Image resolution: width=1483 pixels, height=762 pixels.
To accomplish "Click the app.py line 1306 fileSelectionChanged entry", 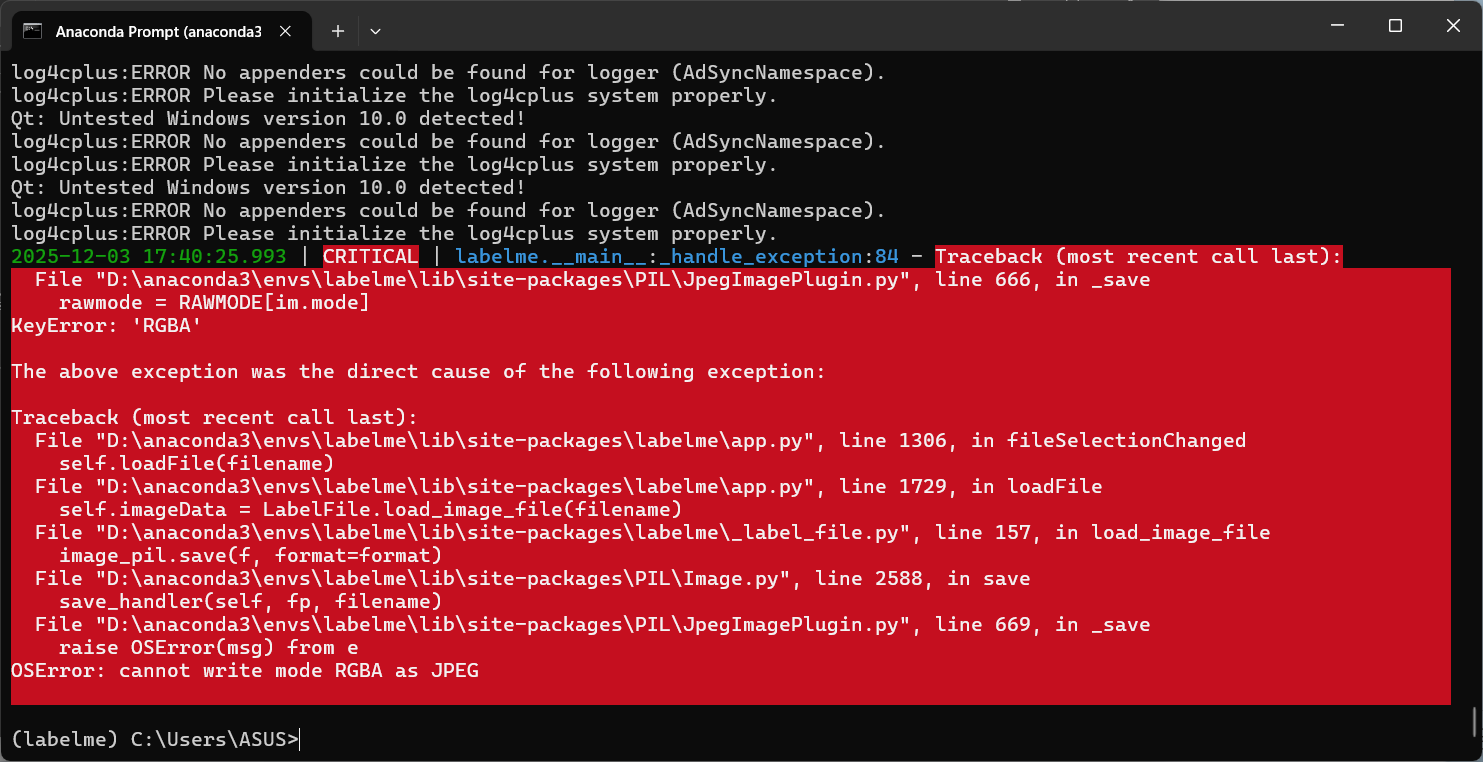I will tap(640, 441).
